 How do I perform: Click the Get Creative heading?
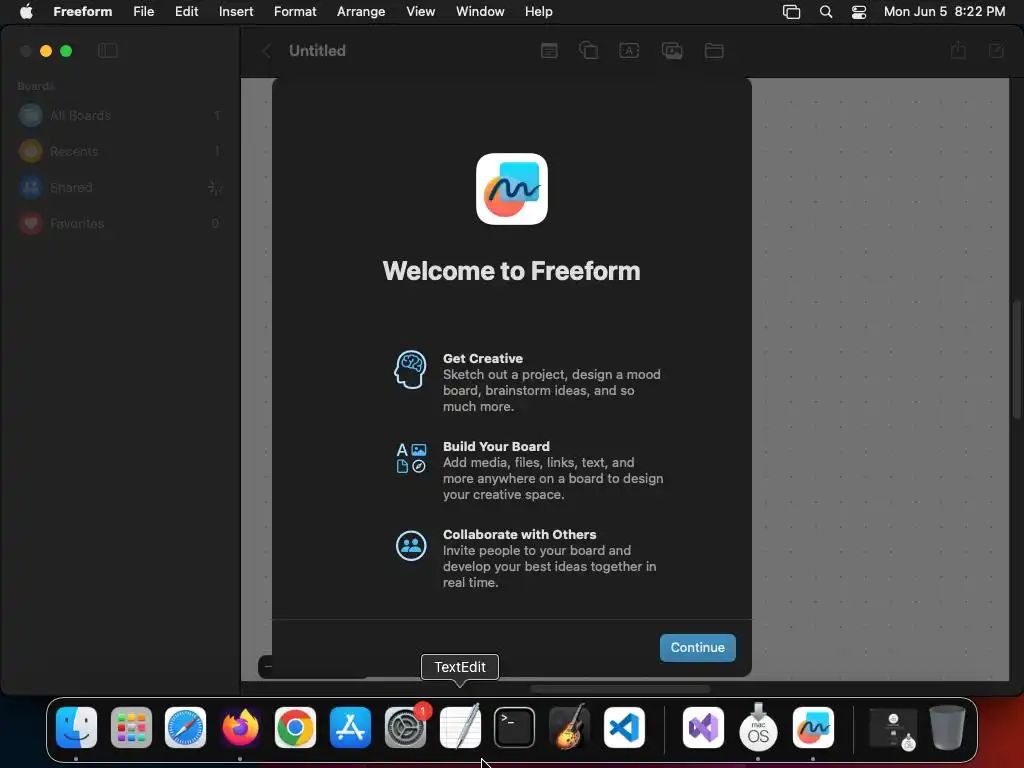(483, 359)
